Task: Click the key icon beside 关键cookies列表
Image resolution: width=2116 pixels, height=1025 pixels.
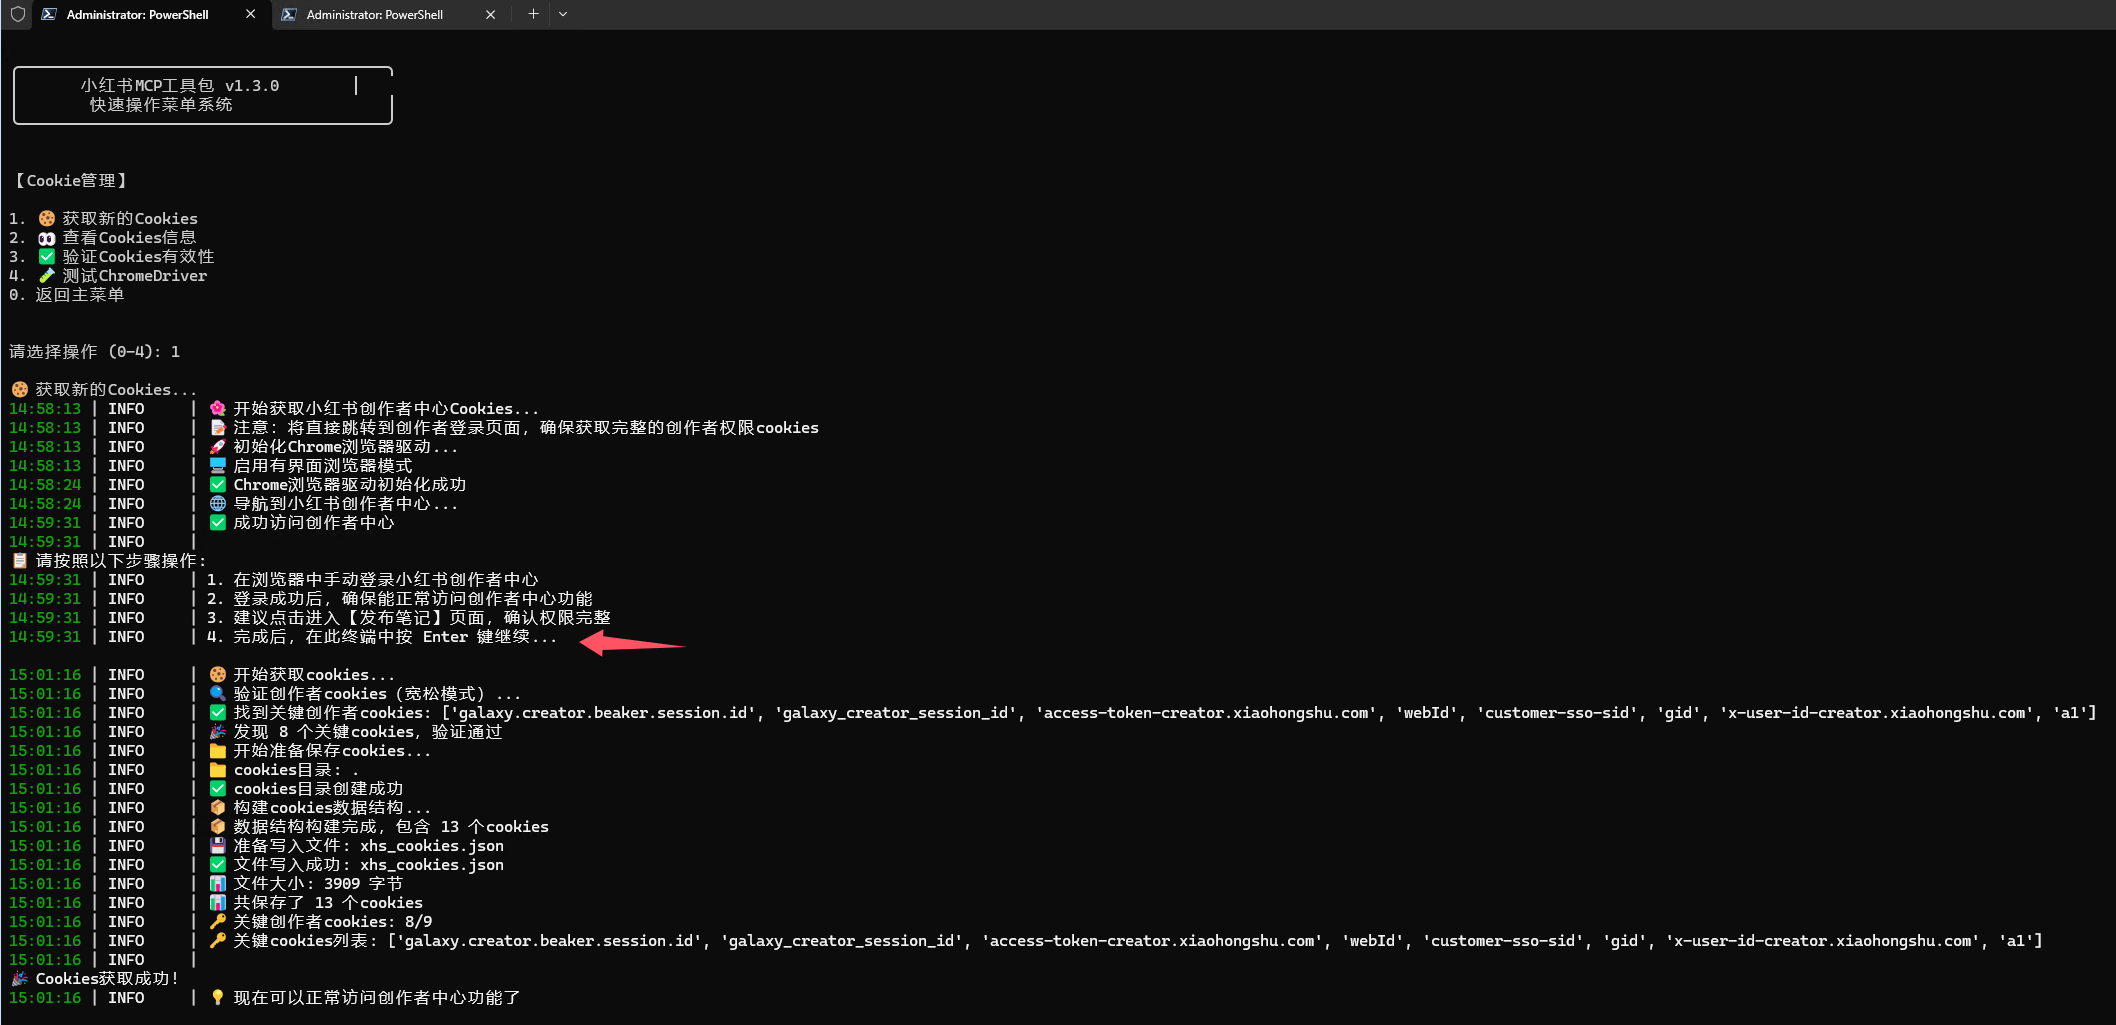Action: pos(218,940)
